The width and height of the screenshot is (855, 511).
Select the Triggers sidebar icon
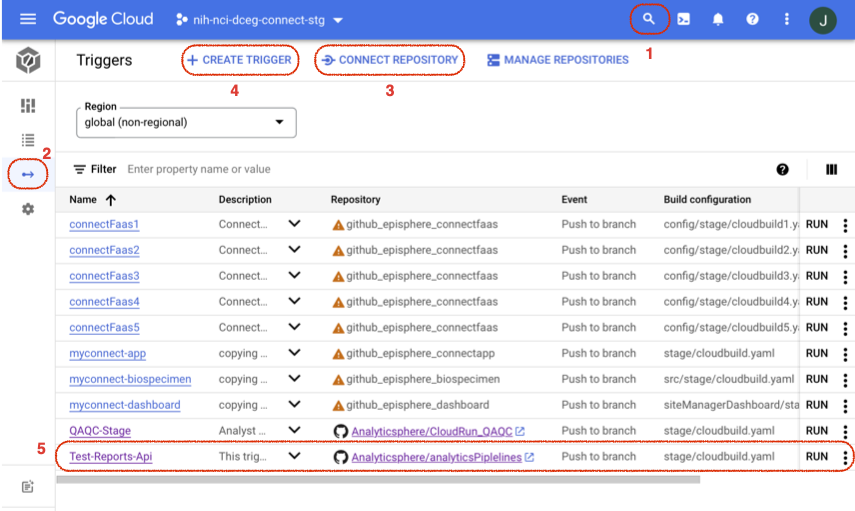[28, 175]
